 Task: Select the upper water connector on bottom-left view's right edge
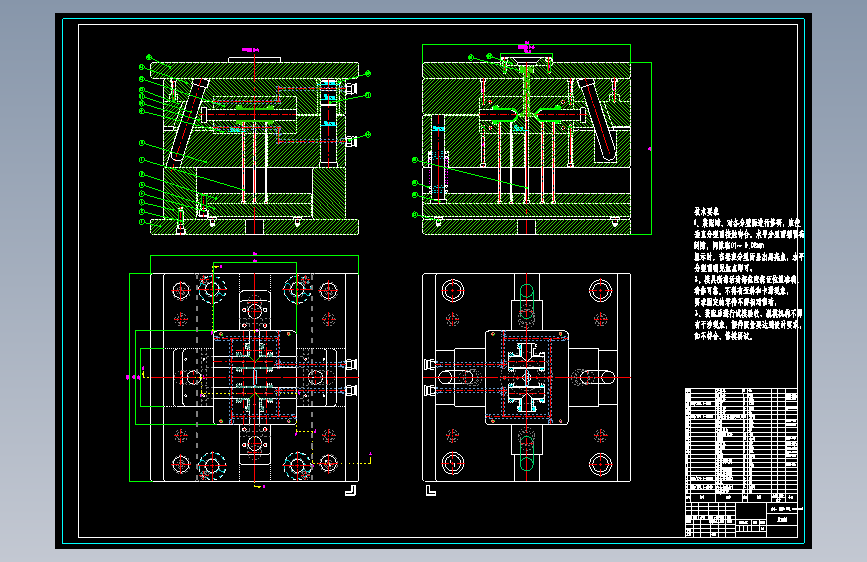click(351, 364)
